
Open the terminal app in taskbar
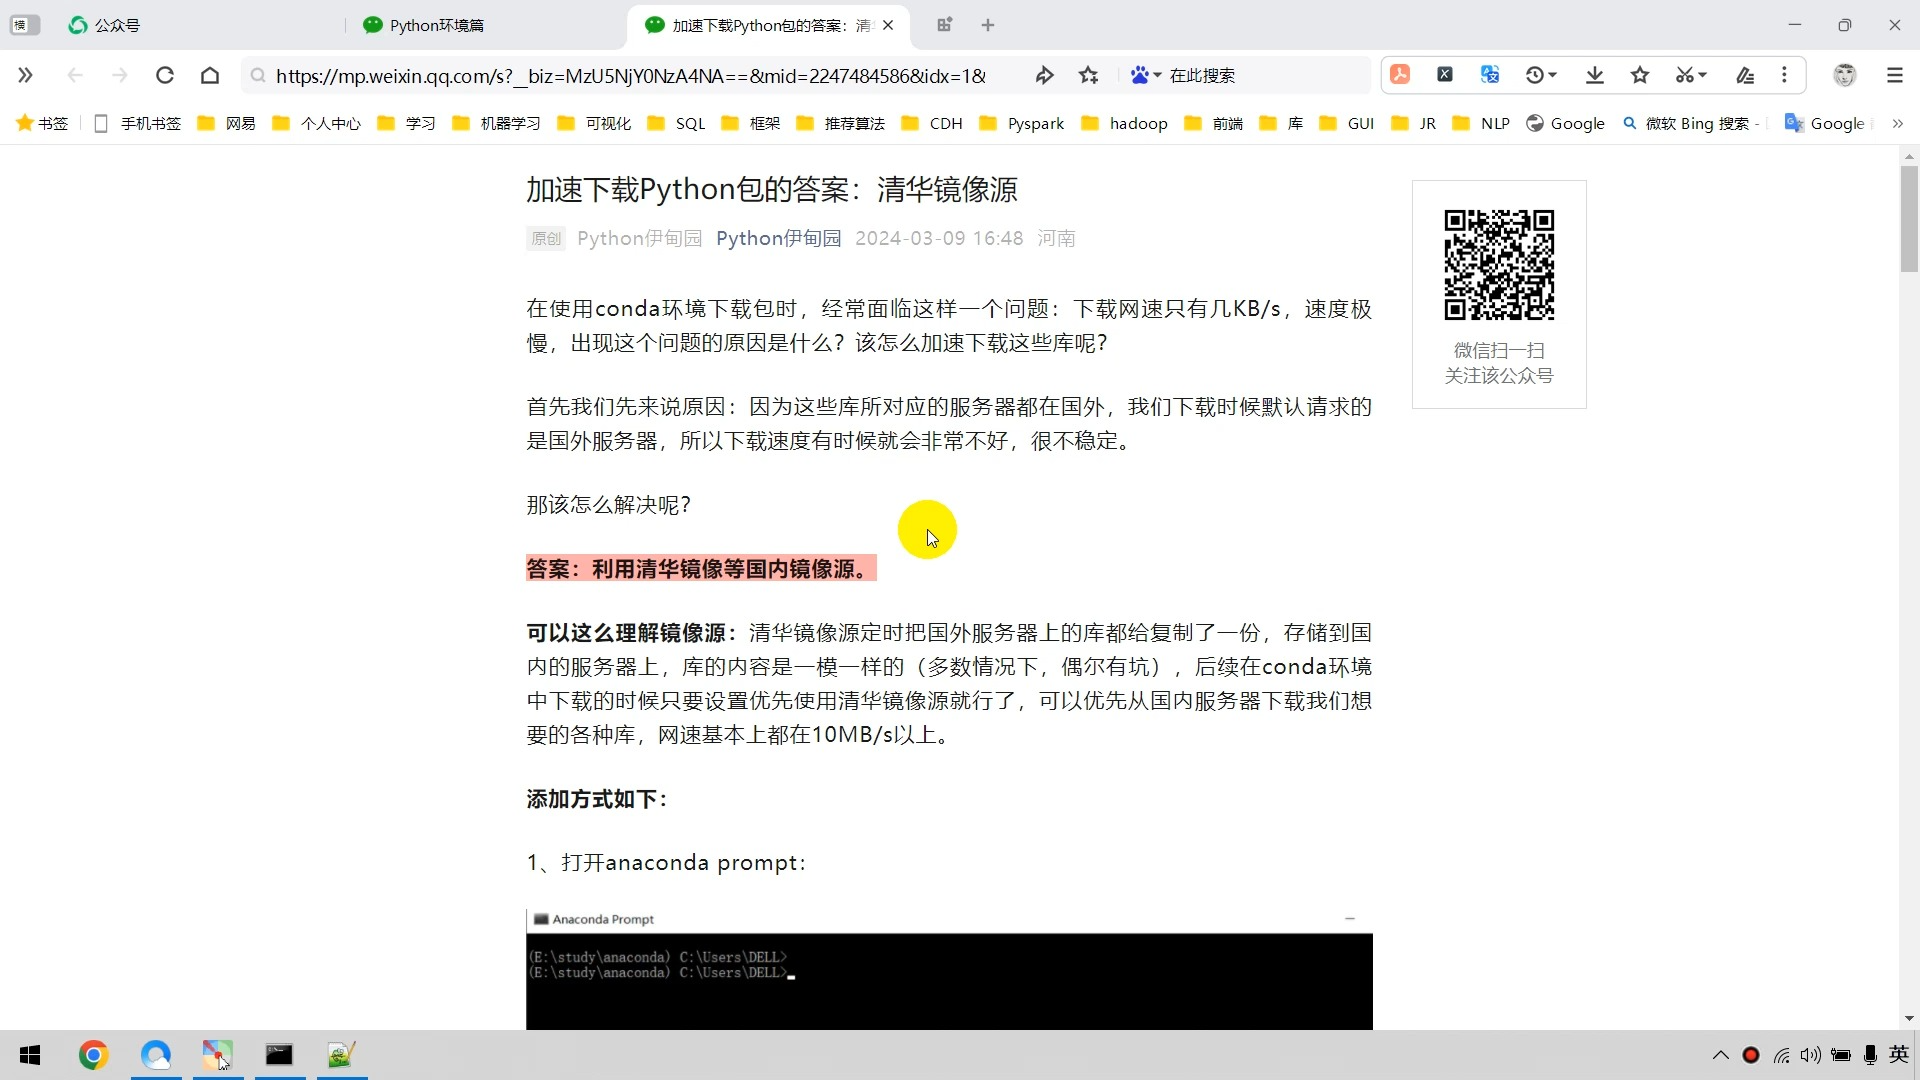click(279, 1055)
